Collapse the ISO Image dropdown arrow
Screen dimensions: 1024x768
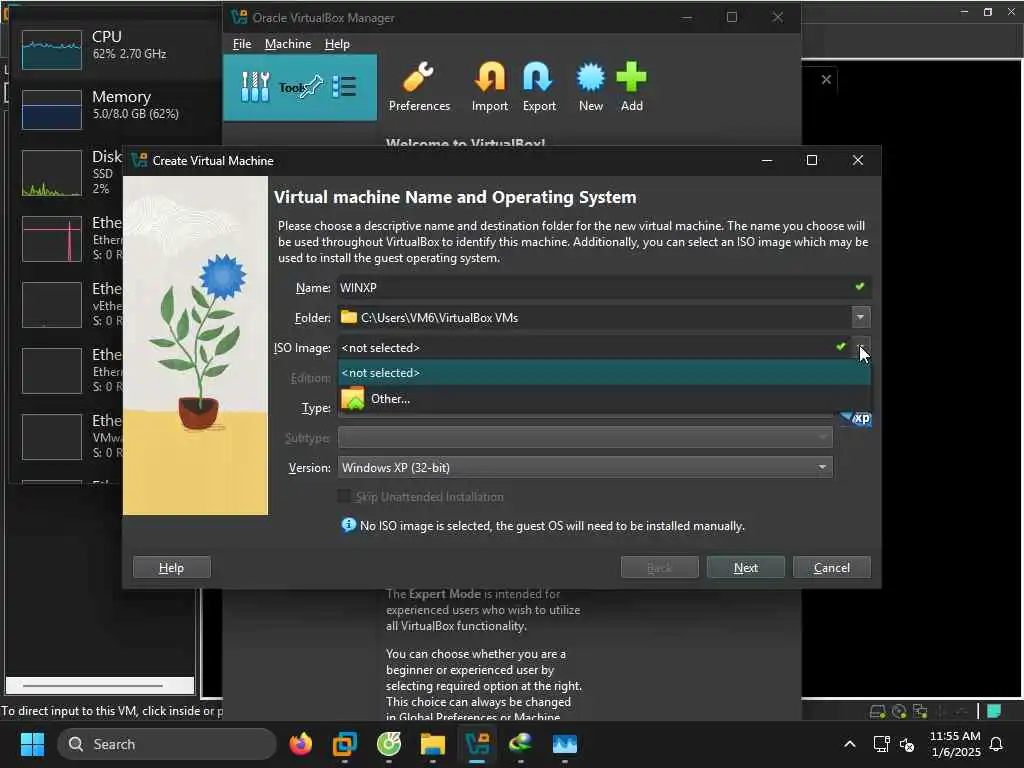(x=861, y=347)
